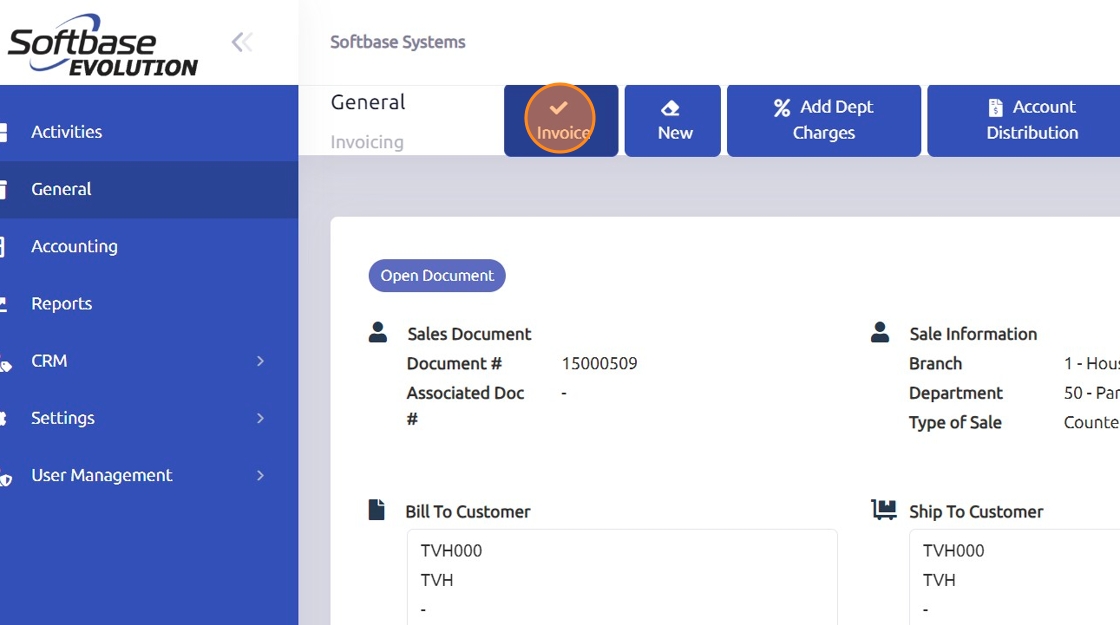This screenshot has height=625, width=1120.
Task: Click the Branch label
Action: [936, 364]
